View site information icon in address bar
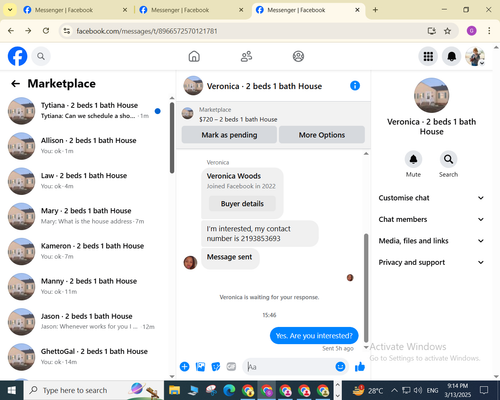This screenshot has width=500, height=400. click(x=67, y=31)
